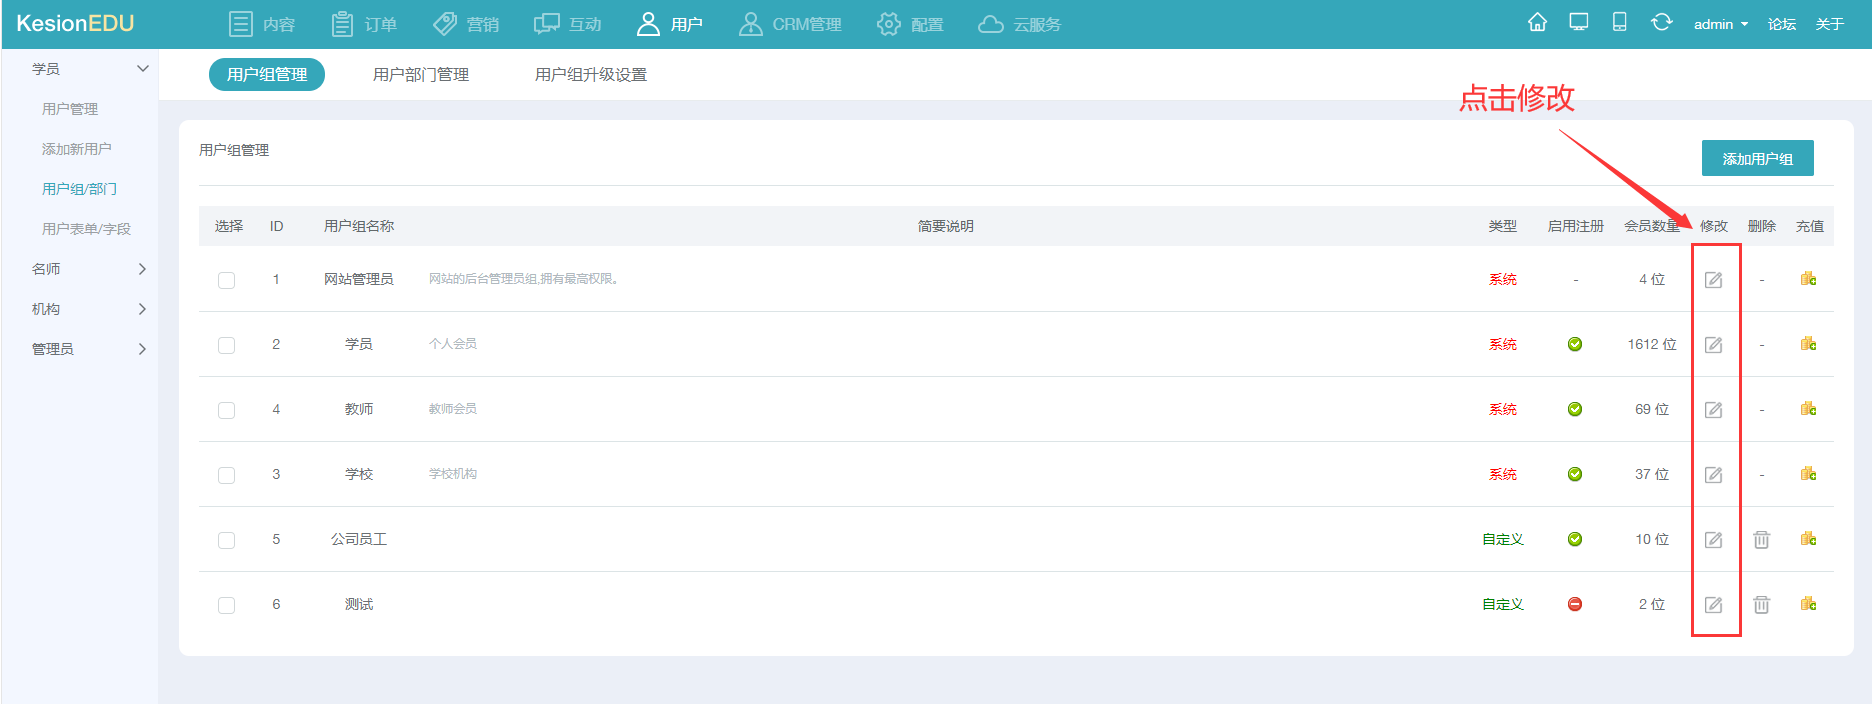Click the refresh icon in the header
This screenshot has height=704, width=1872.
(x=1661, y=23)
